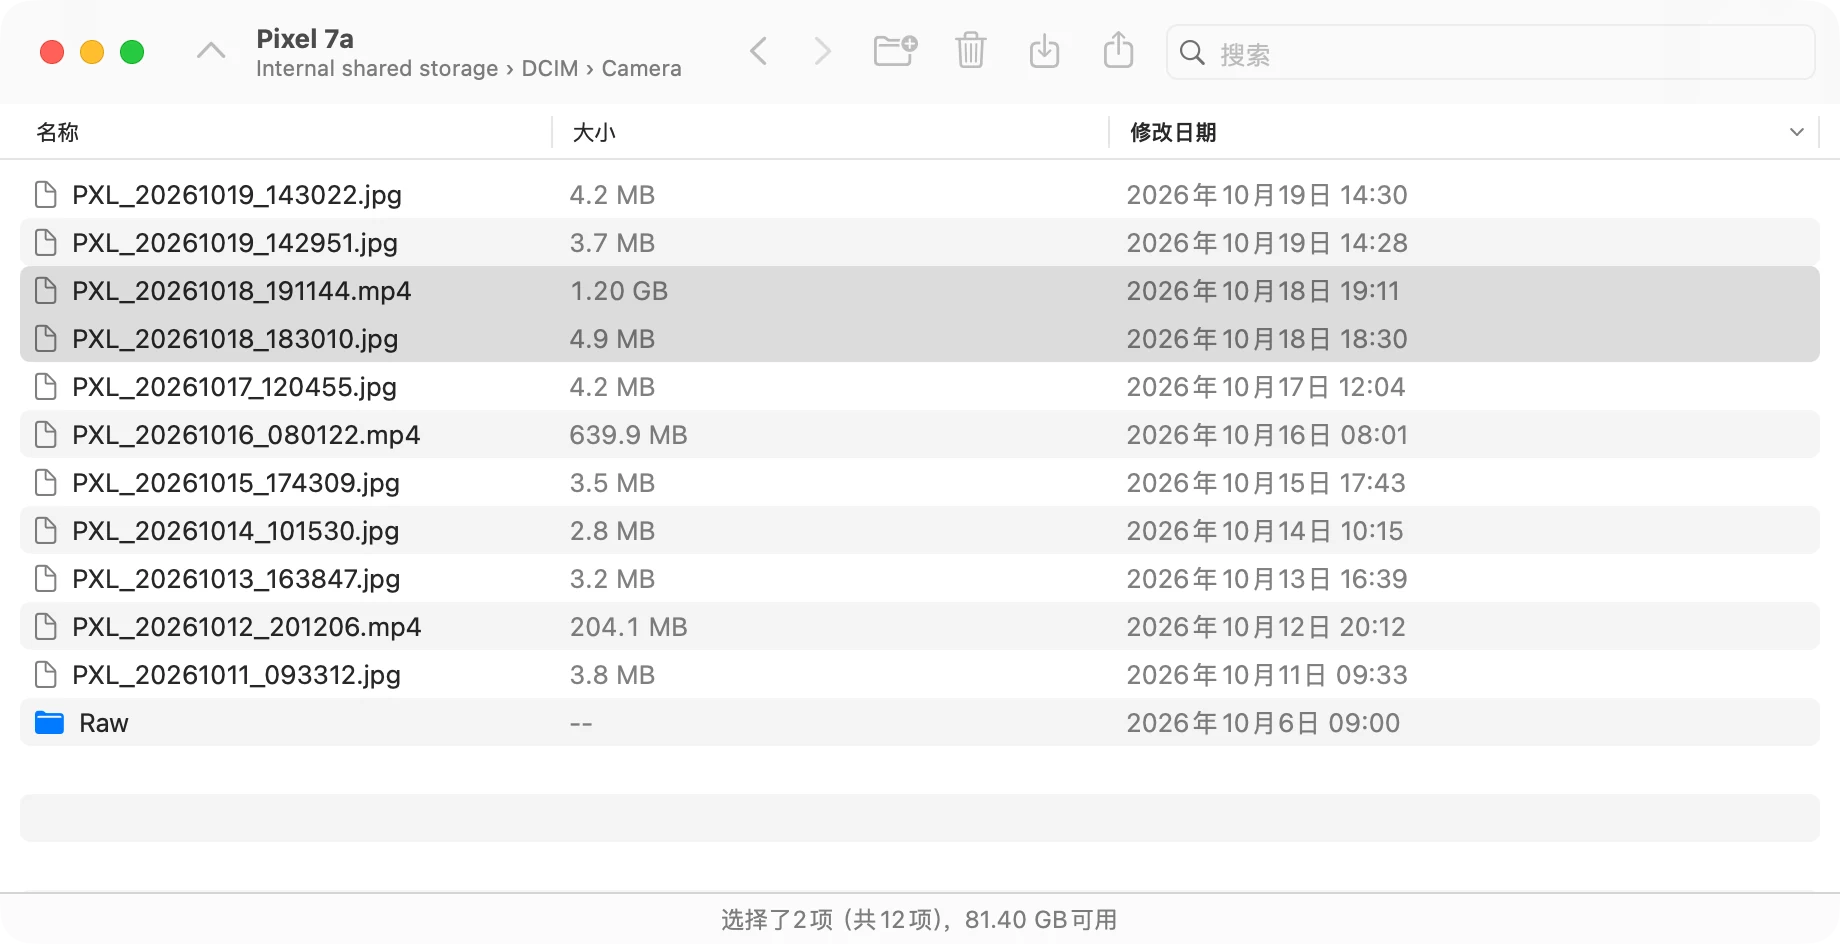Click the search magnifier icon

pyautogui.click(x=1192, y=52)
